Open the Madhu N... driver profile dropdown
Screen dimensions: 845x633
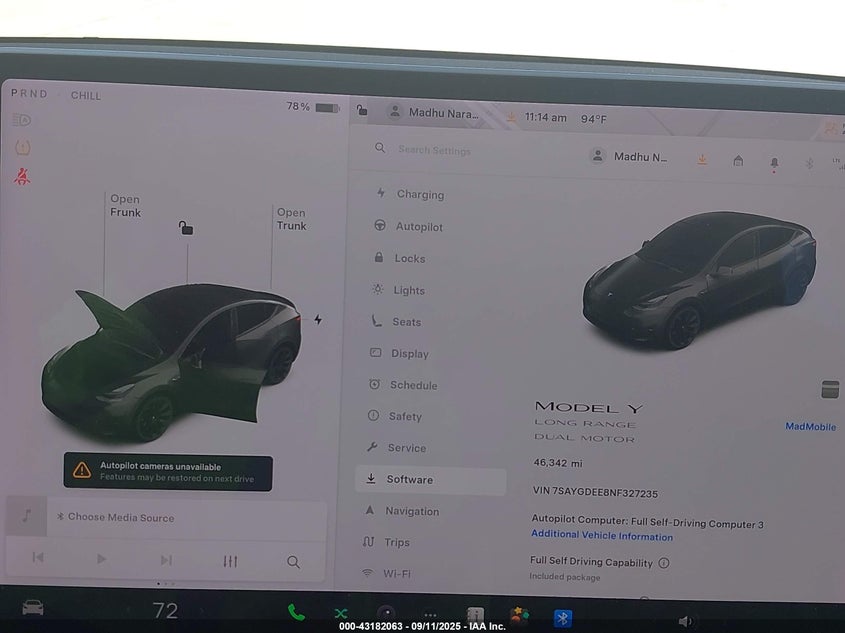point(628,157)
